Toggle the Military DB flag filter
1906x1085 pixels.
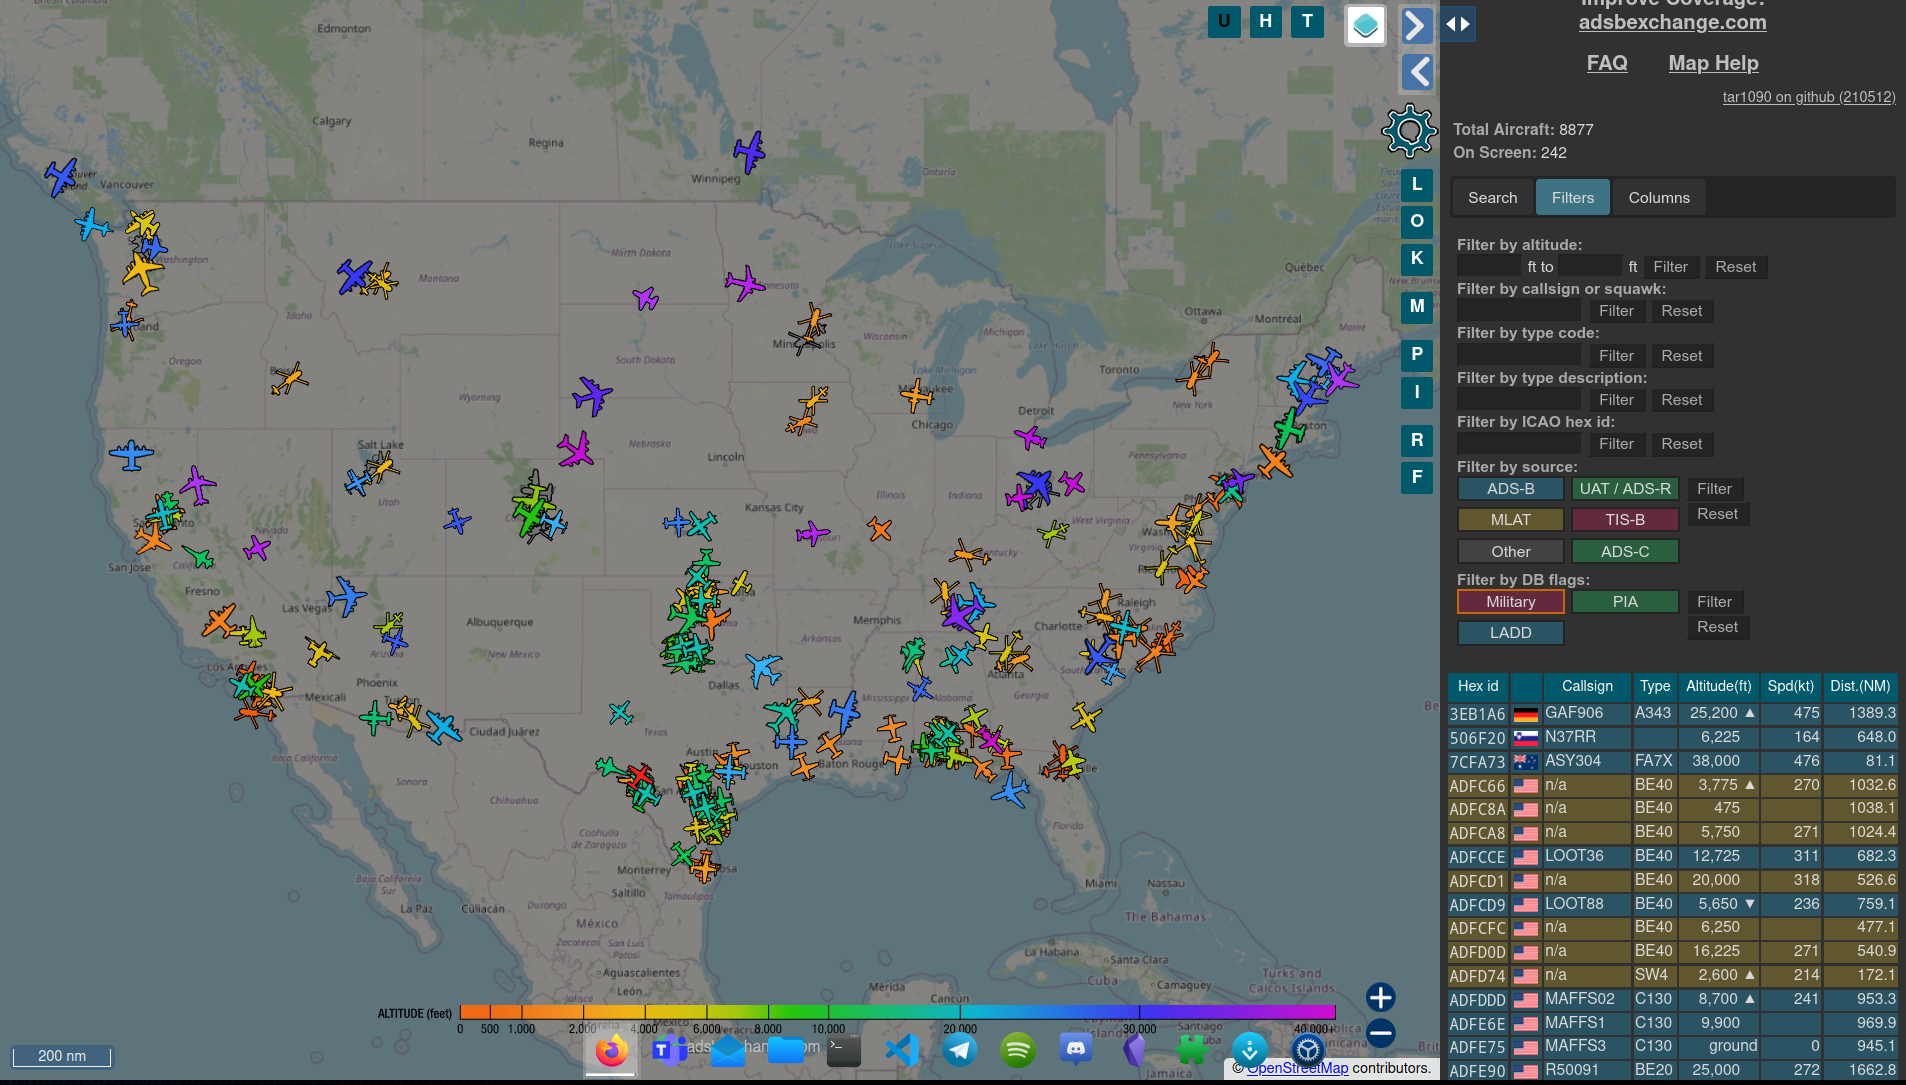(1510, 602)
